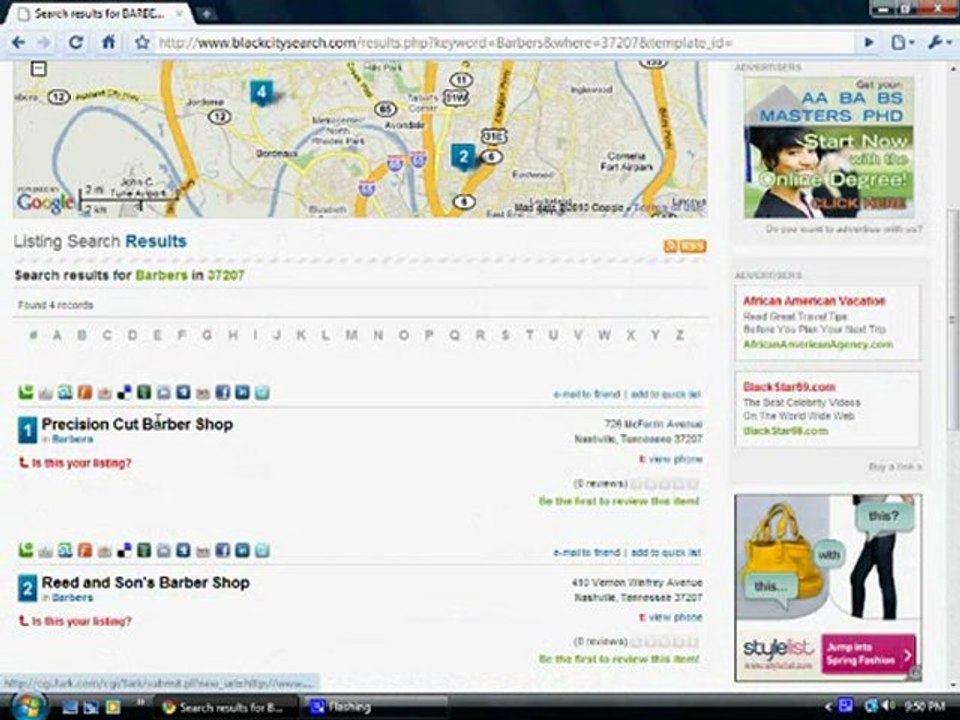E-mail Reed and Son's listing to a friend
This screenshot has width=960, height=720.
pos(587,552)
